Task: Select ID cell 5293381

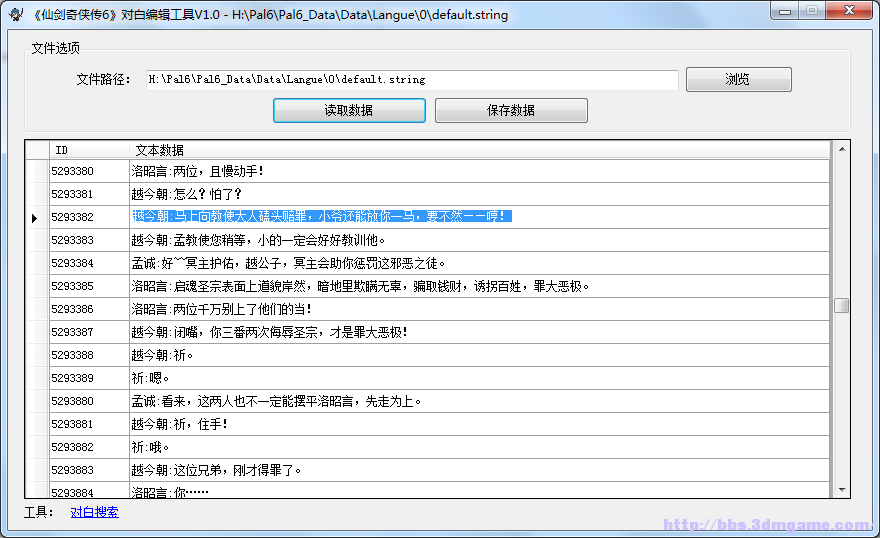Action: point(89,194)
